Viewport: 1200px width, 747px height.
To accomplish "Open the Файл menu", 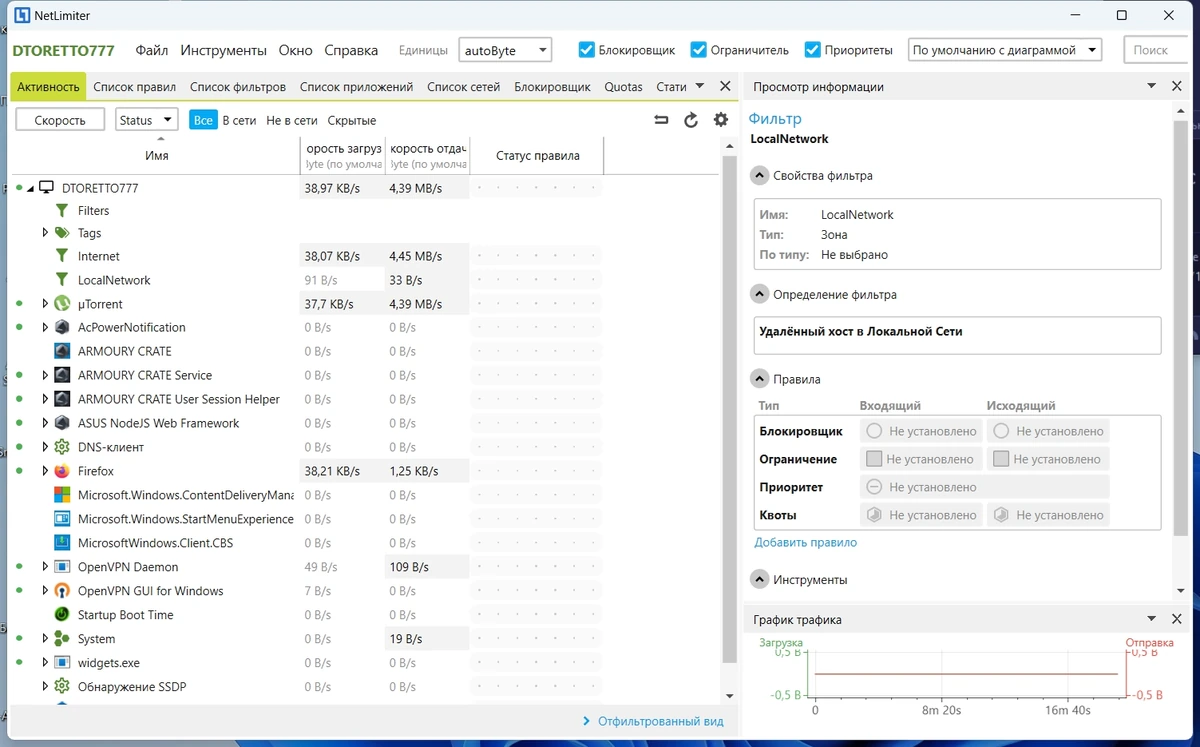I will (x=152, y=50).
